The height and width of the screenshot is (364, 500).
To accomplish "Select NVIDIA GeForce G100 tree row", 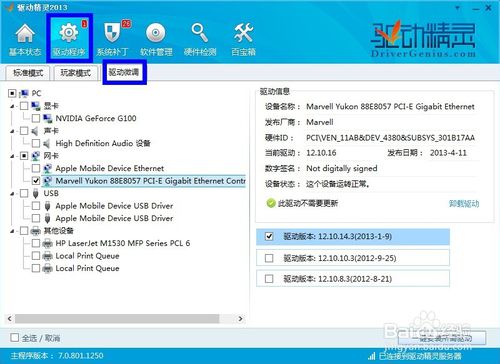I will tap(96, 118).
